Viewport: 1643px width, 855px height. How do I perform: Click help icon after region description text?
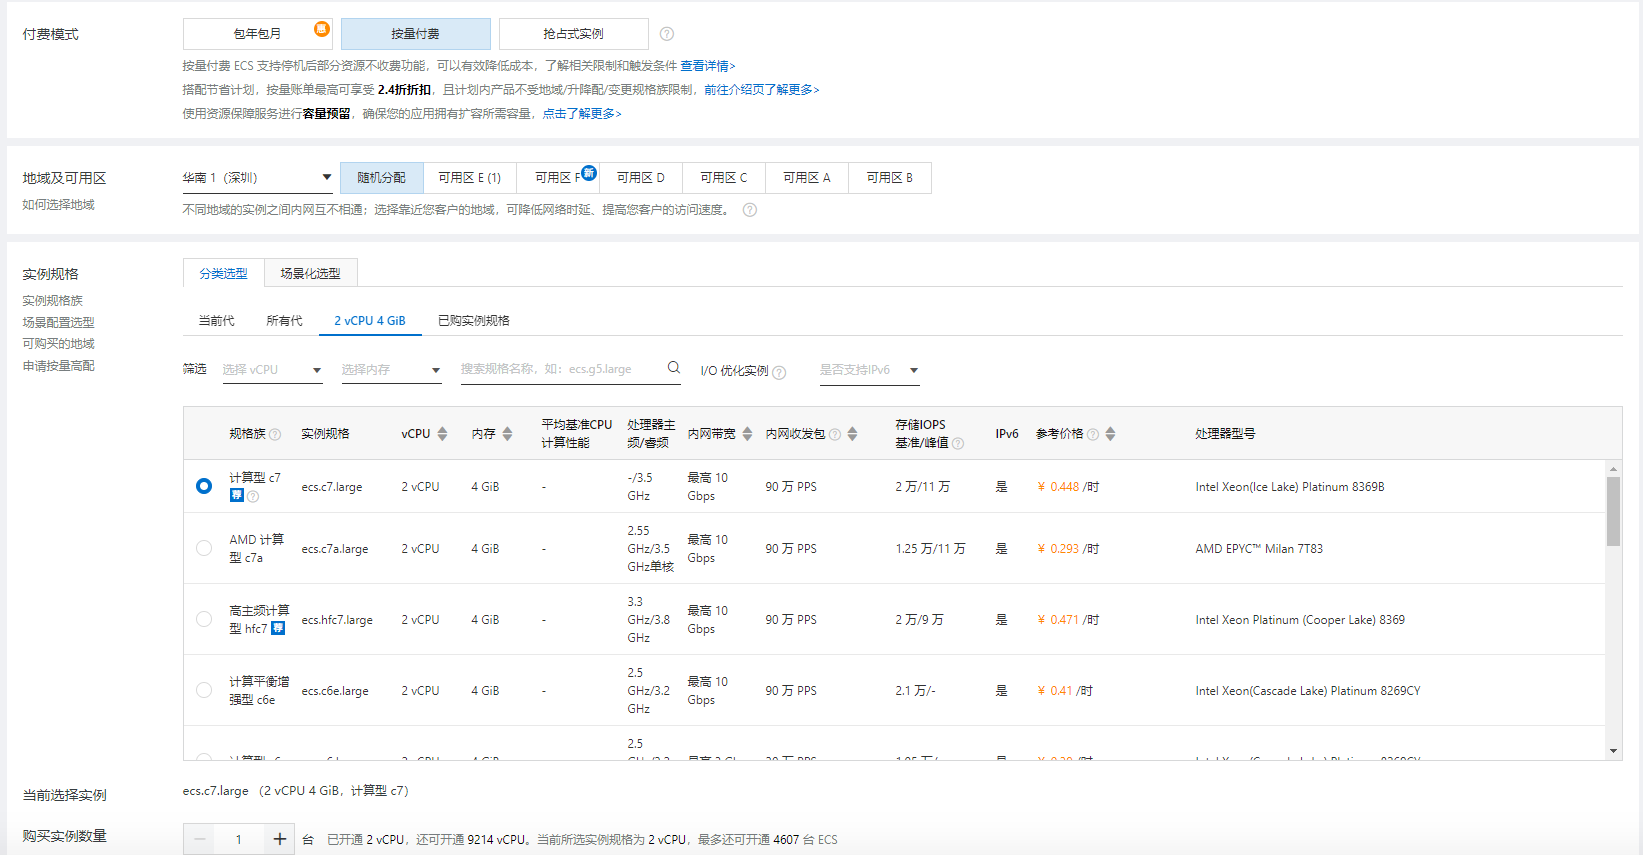[750, 210]
